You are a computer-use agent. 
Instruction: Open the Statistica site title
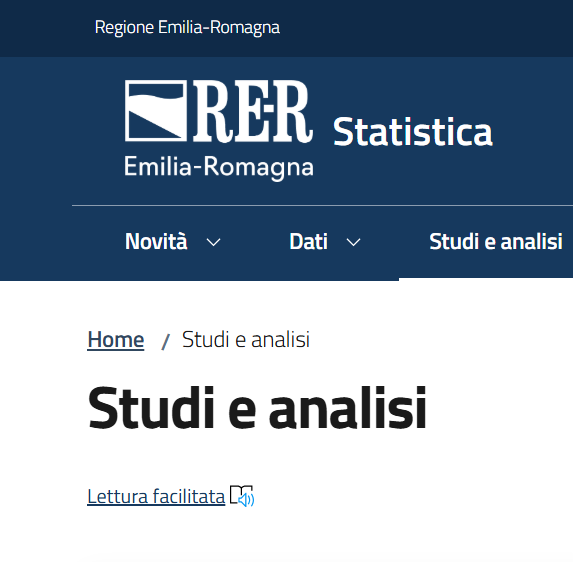pos(413,132)
